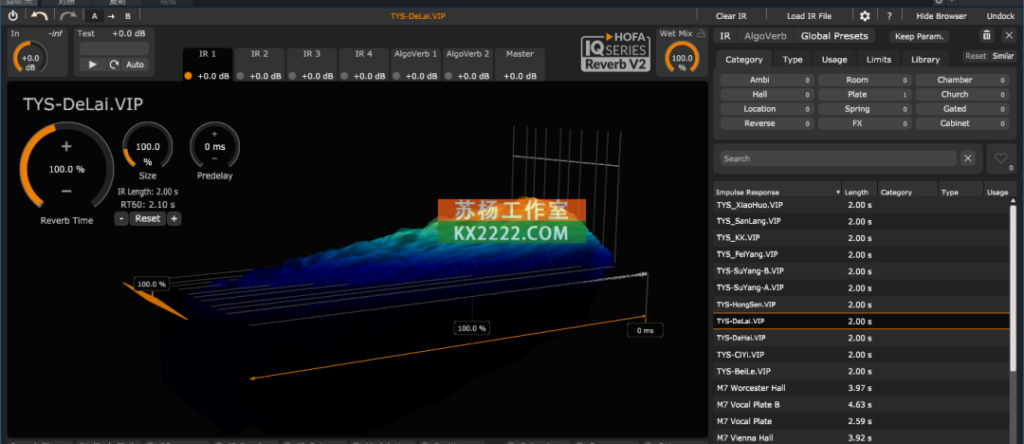The height and width of the screenshot is (444, 1024).
Task: Click the Size knob
Action: [148, 148]
